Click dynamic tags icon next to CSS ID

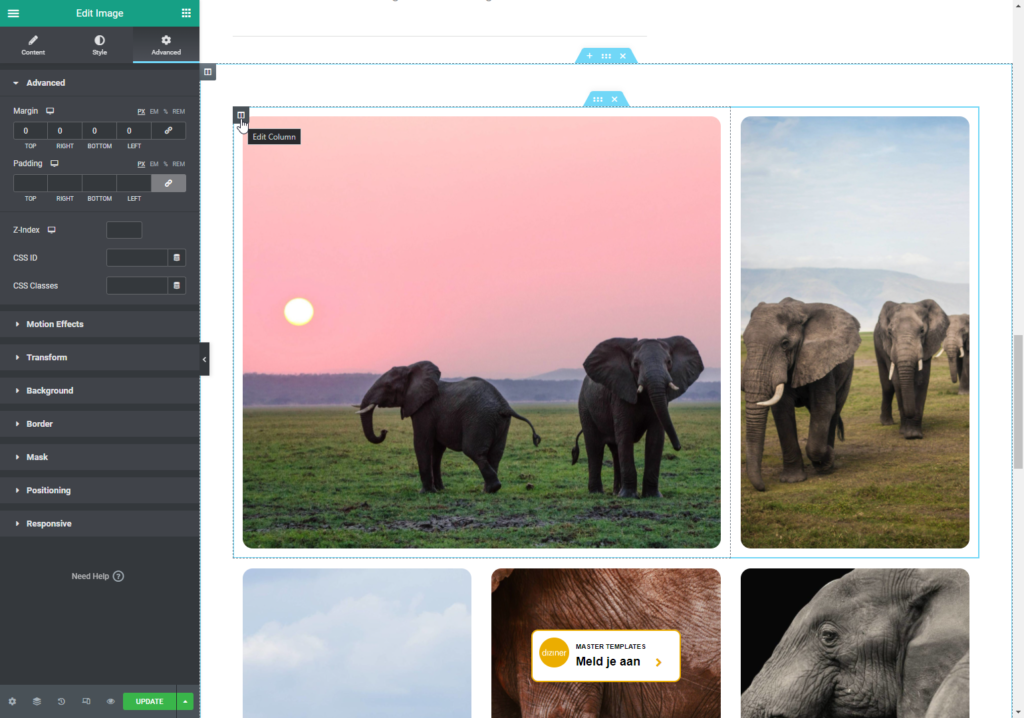tap(176, 258)
